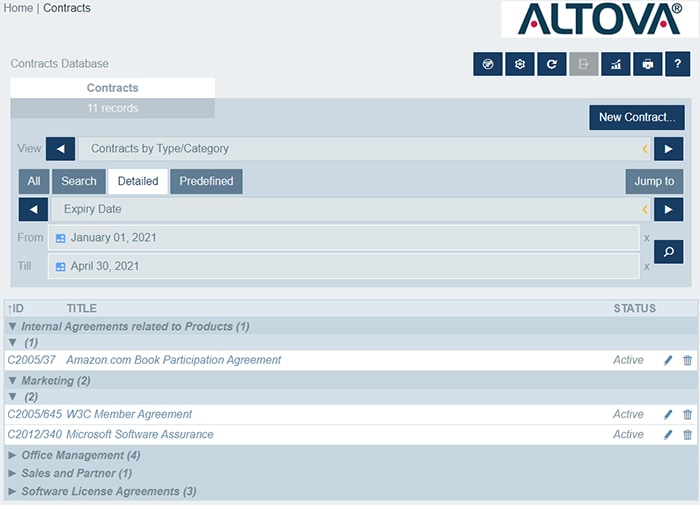Click the refresh icon in toolbar
Image resolution: width=700 pixels, height=505 pixels.
point(552,64)
